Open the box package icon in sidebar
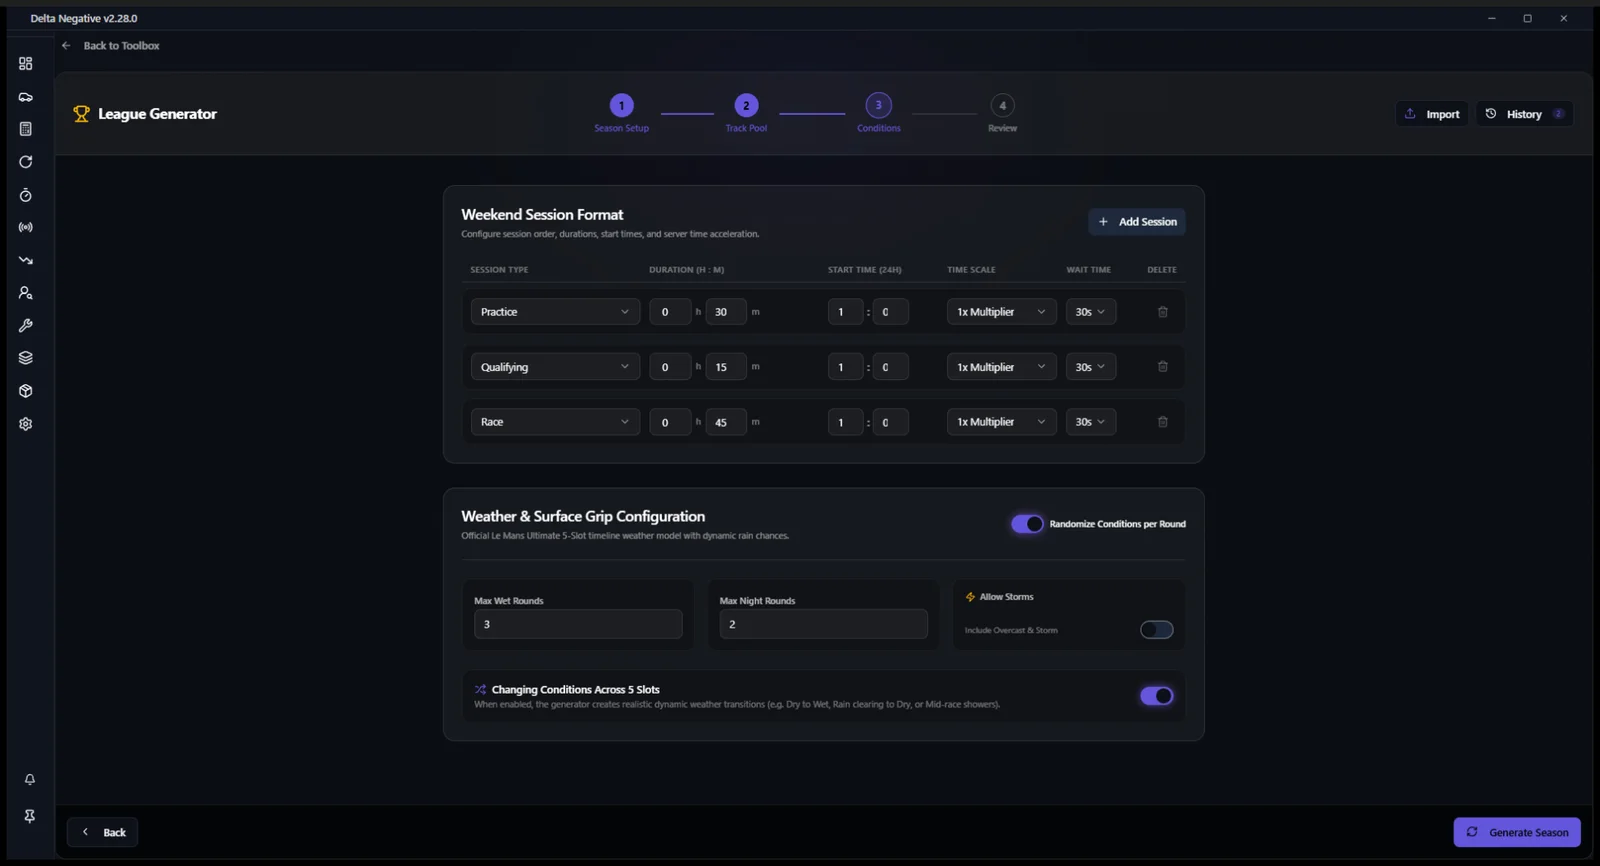Image resolution: width=1600 pixels, height=866 pixels. pos(26,391)
